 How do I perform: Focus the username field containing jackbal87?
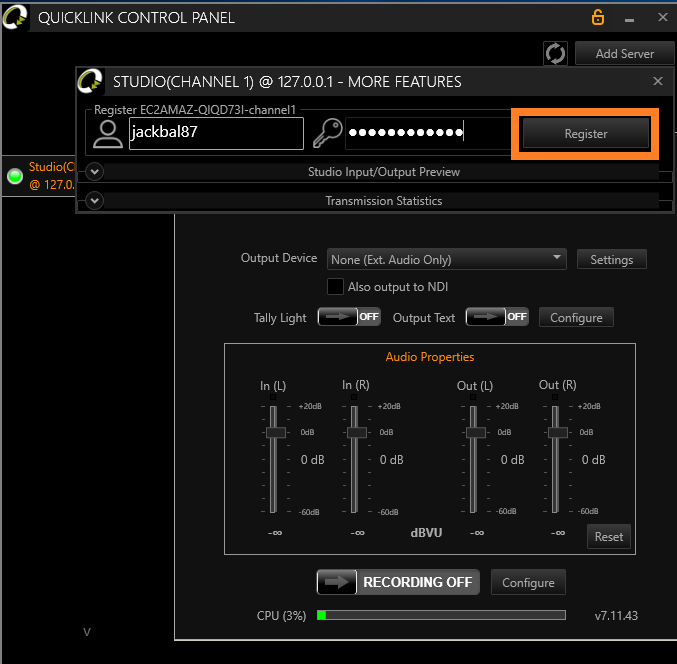[x=216, y=133]
